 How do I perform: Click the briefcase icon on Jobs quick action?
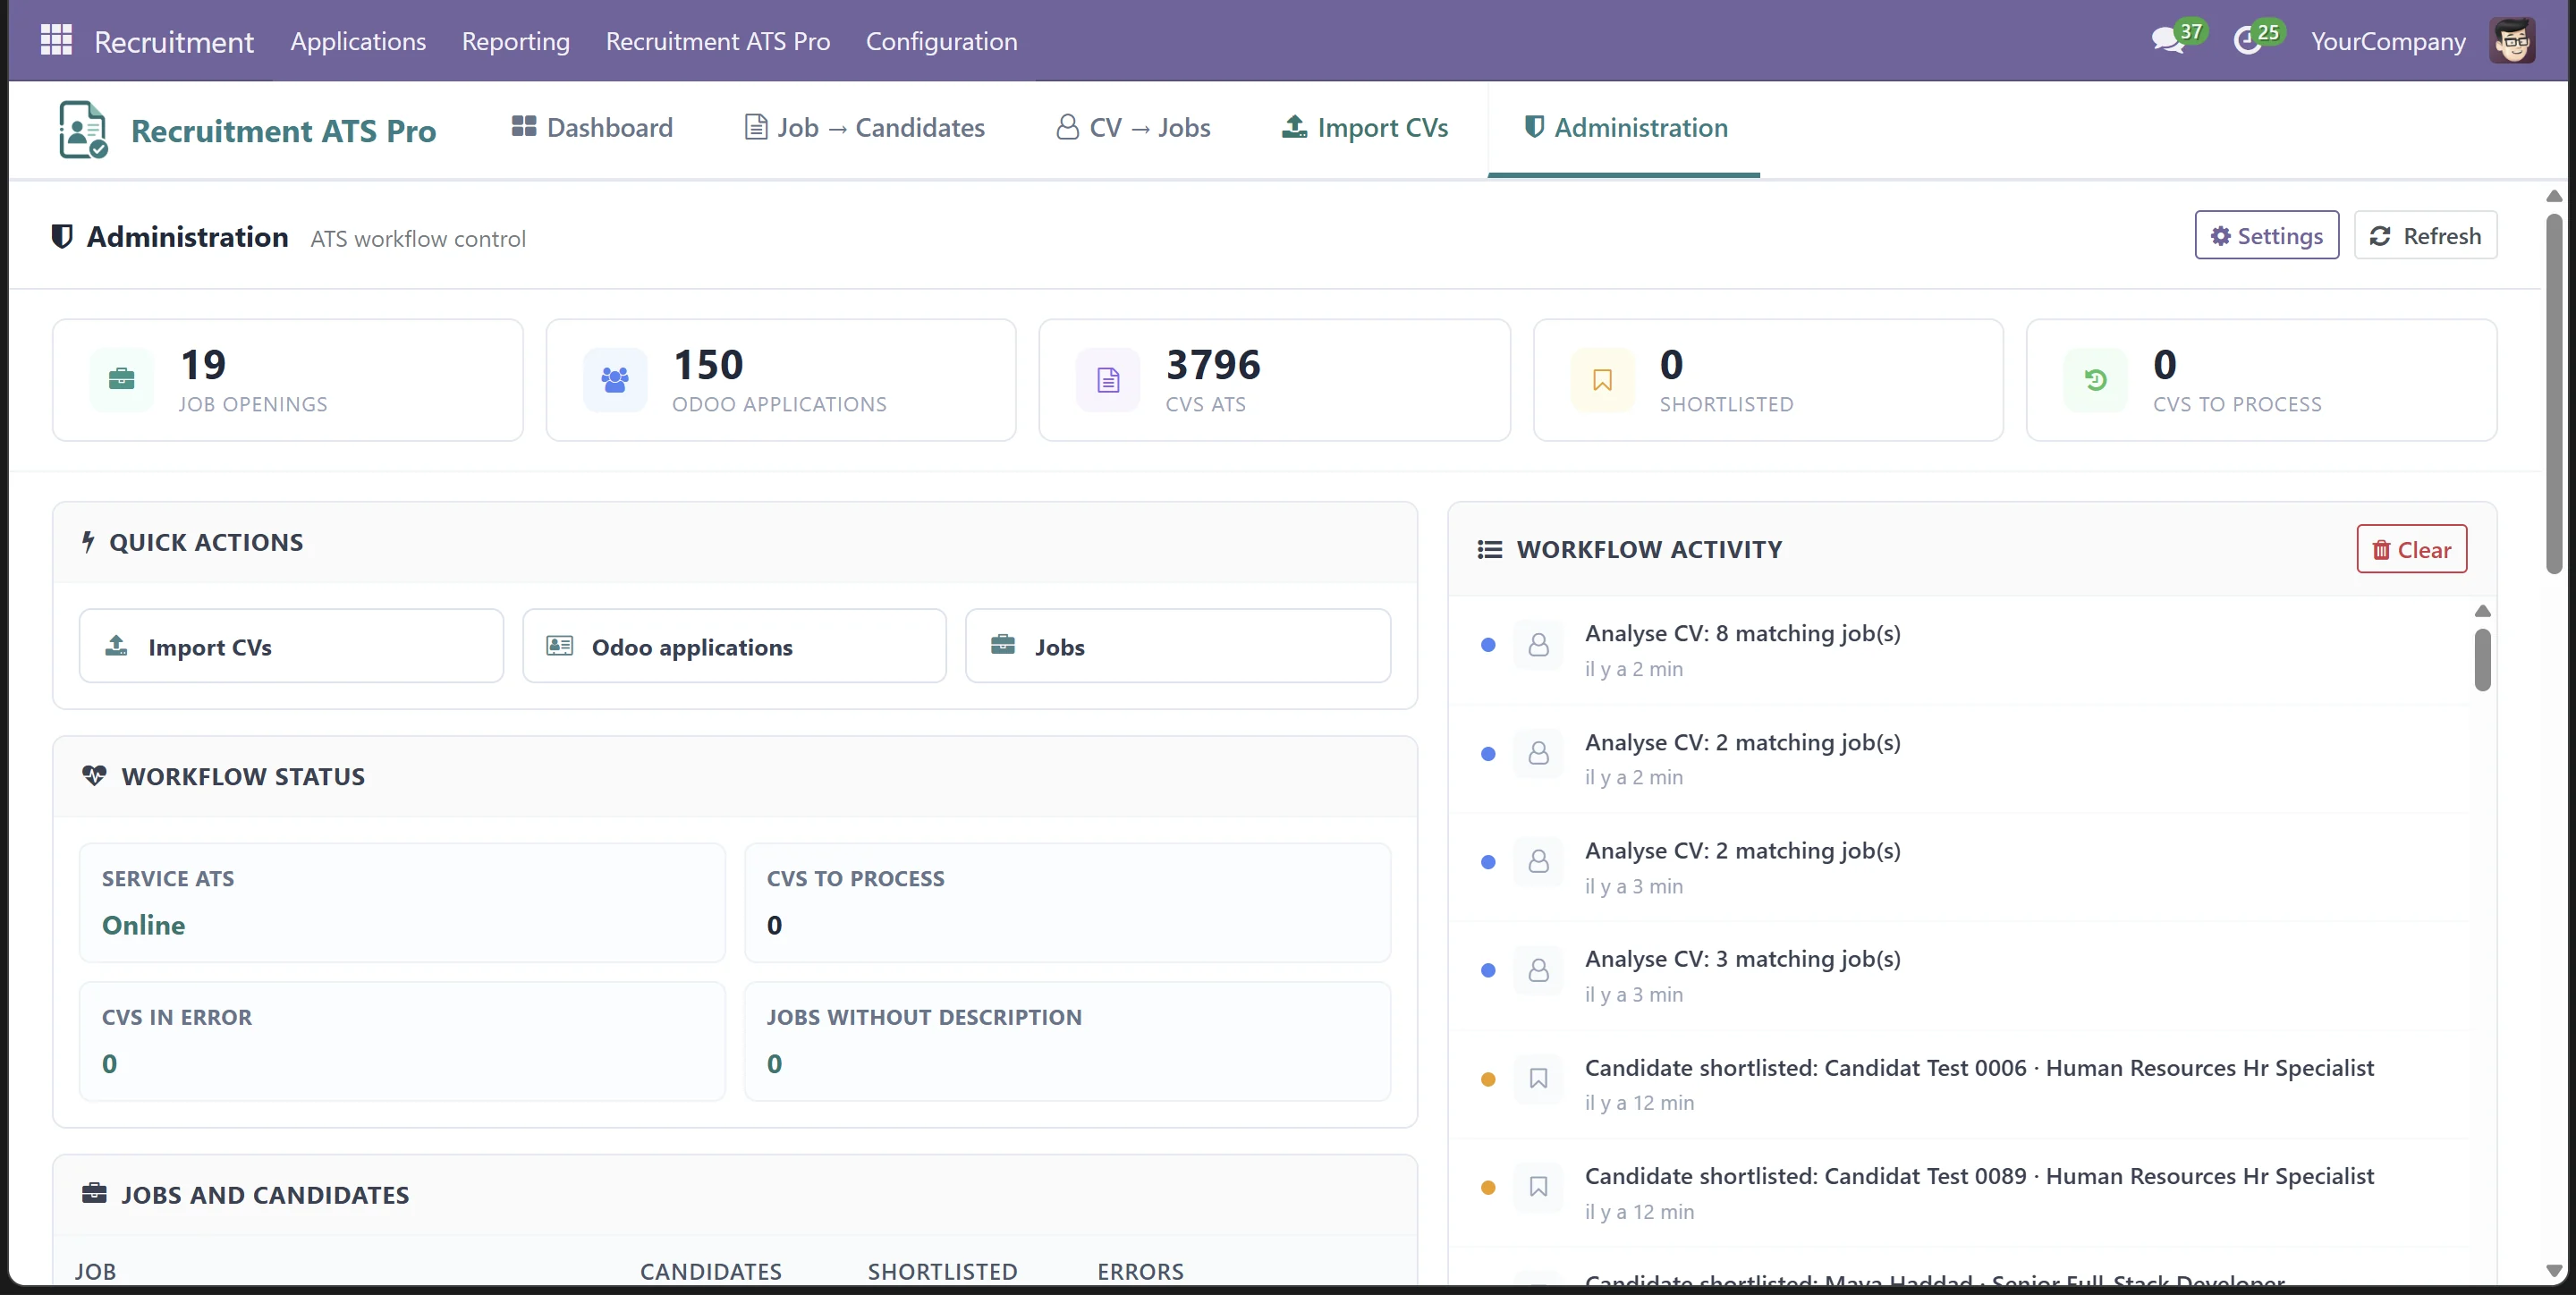pos(1003,645)
